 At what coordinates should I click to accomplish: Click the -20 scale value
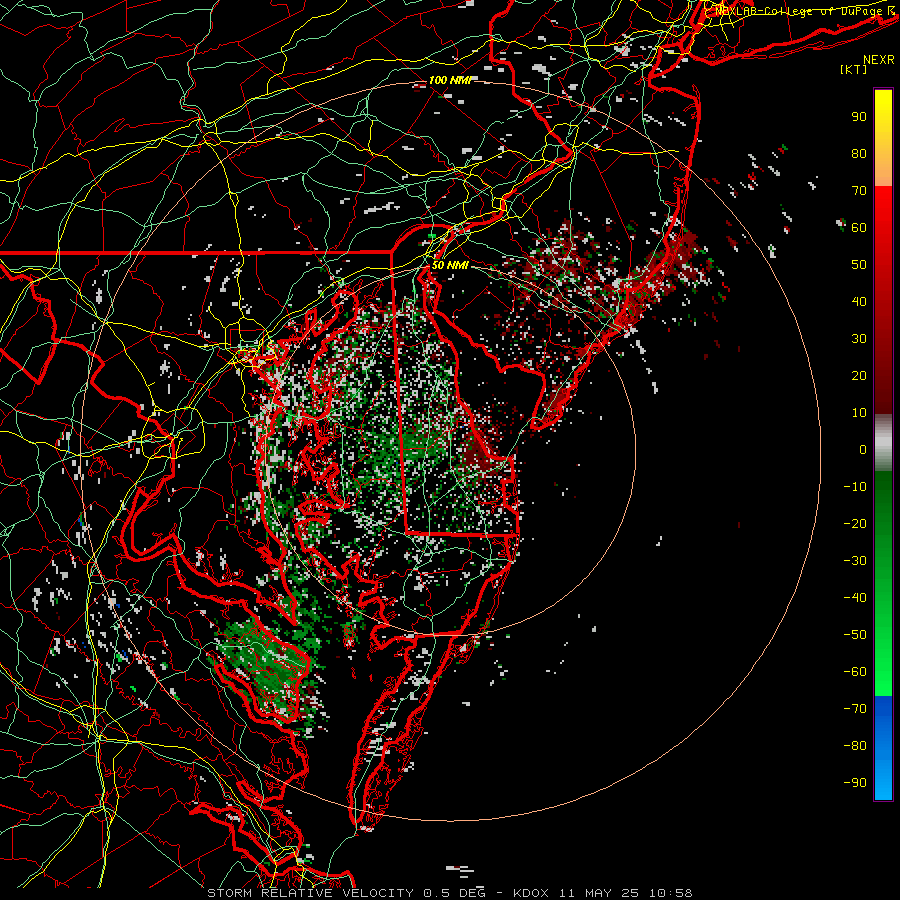coord(855,524)
